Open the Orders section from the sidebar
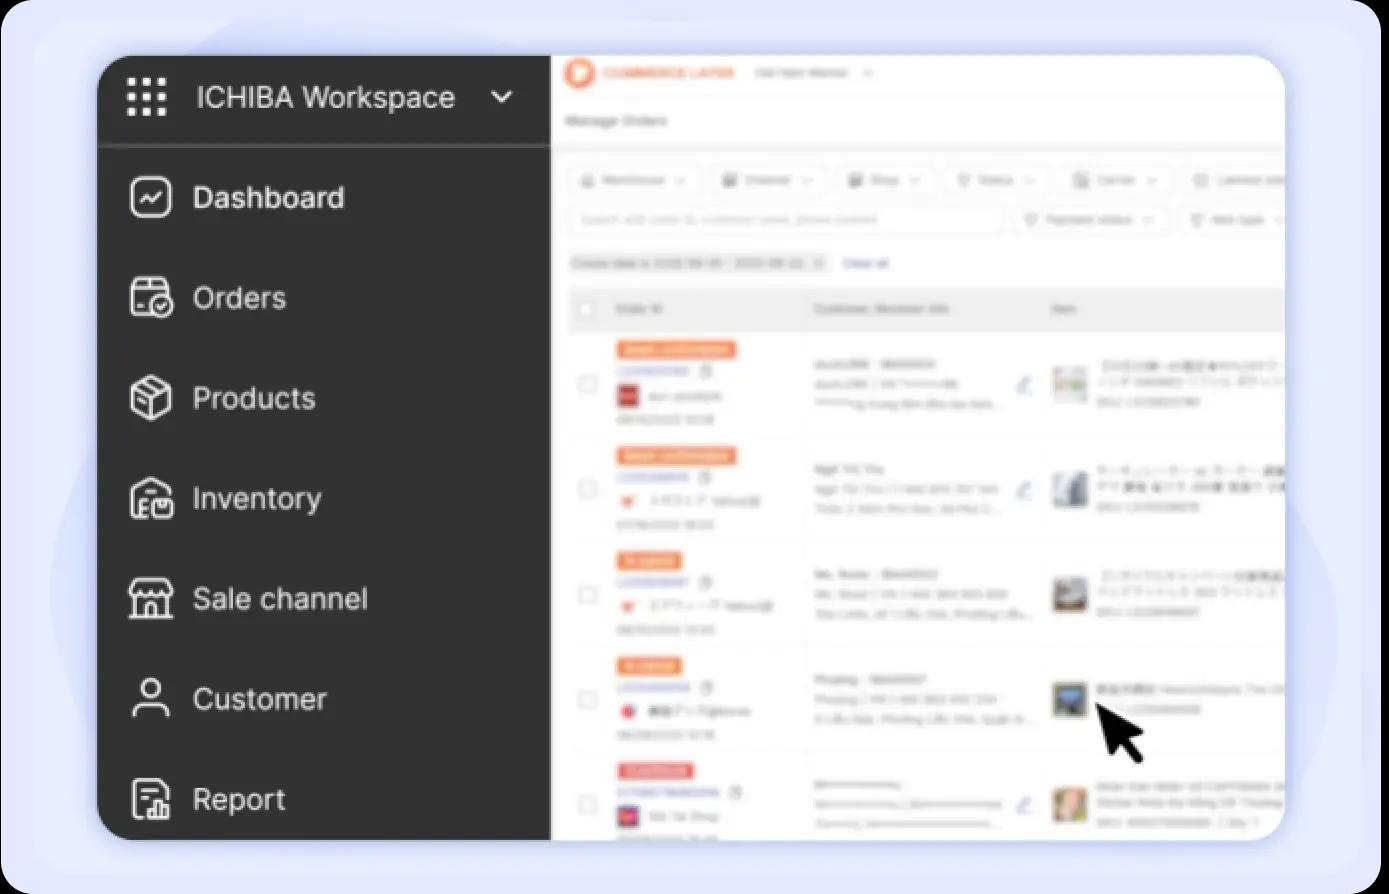This screenshot has height=894, width=1389. coord(150,297)
